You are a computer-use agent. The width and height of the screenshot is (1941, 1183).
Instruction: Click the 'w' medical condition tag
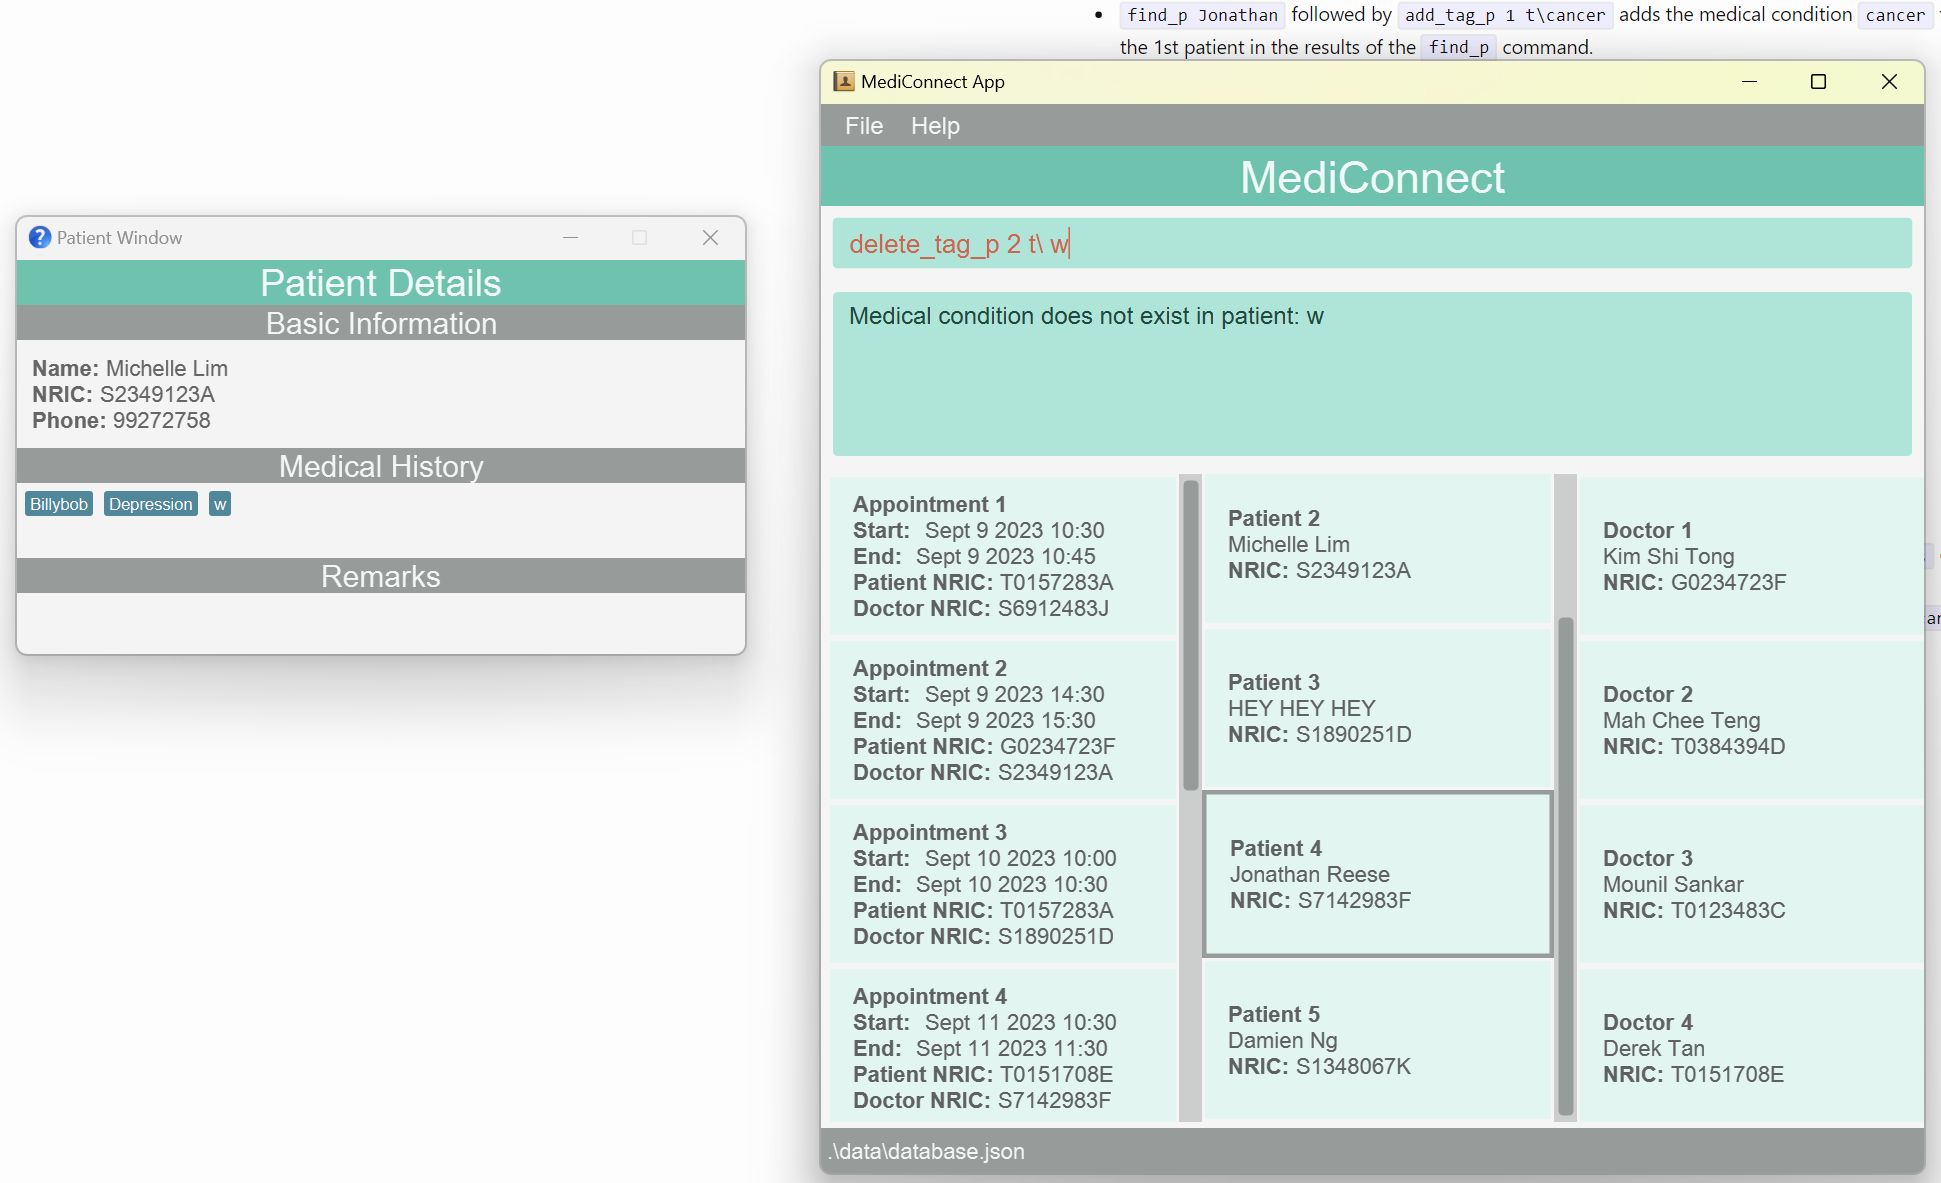pyautogui.click(x=220, y=504)
